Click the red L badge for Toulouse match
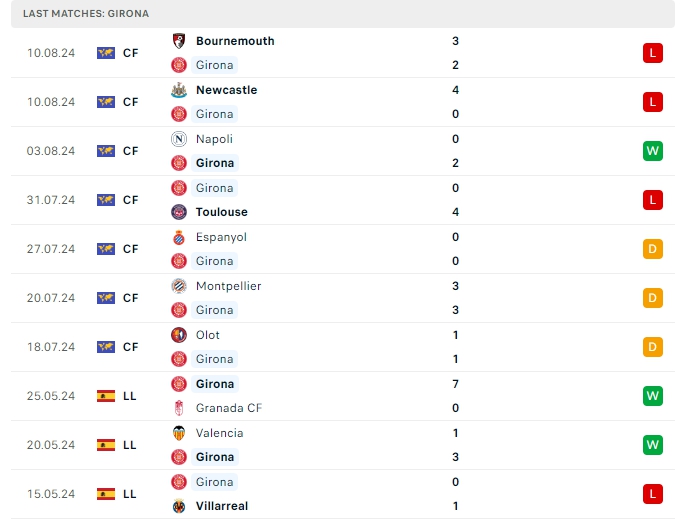 pyautogui.click(x=653, y=200)
